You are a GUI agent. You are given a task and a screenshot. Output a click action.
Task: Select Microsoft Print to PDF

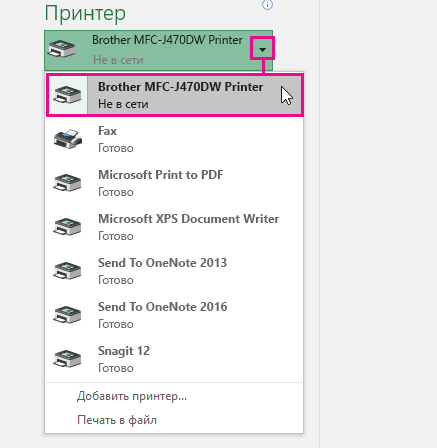click(174, 183)
